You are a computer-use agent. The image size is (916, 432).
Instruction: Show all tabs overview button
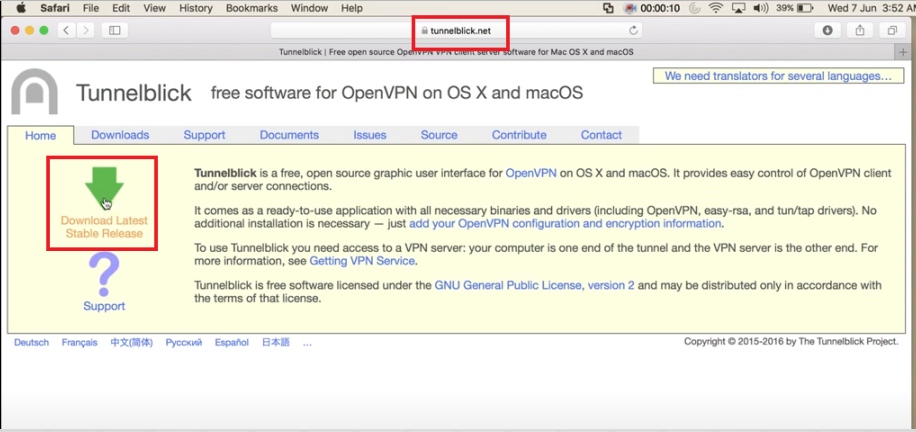click(893, 30)
